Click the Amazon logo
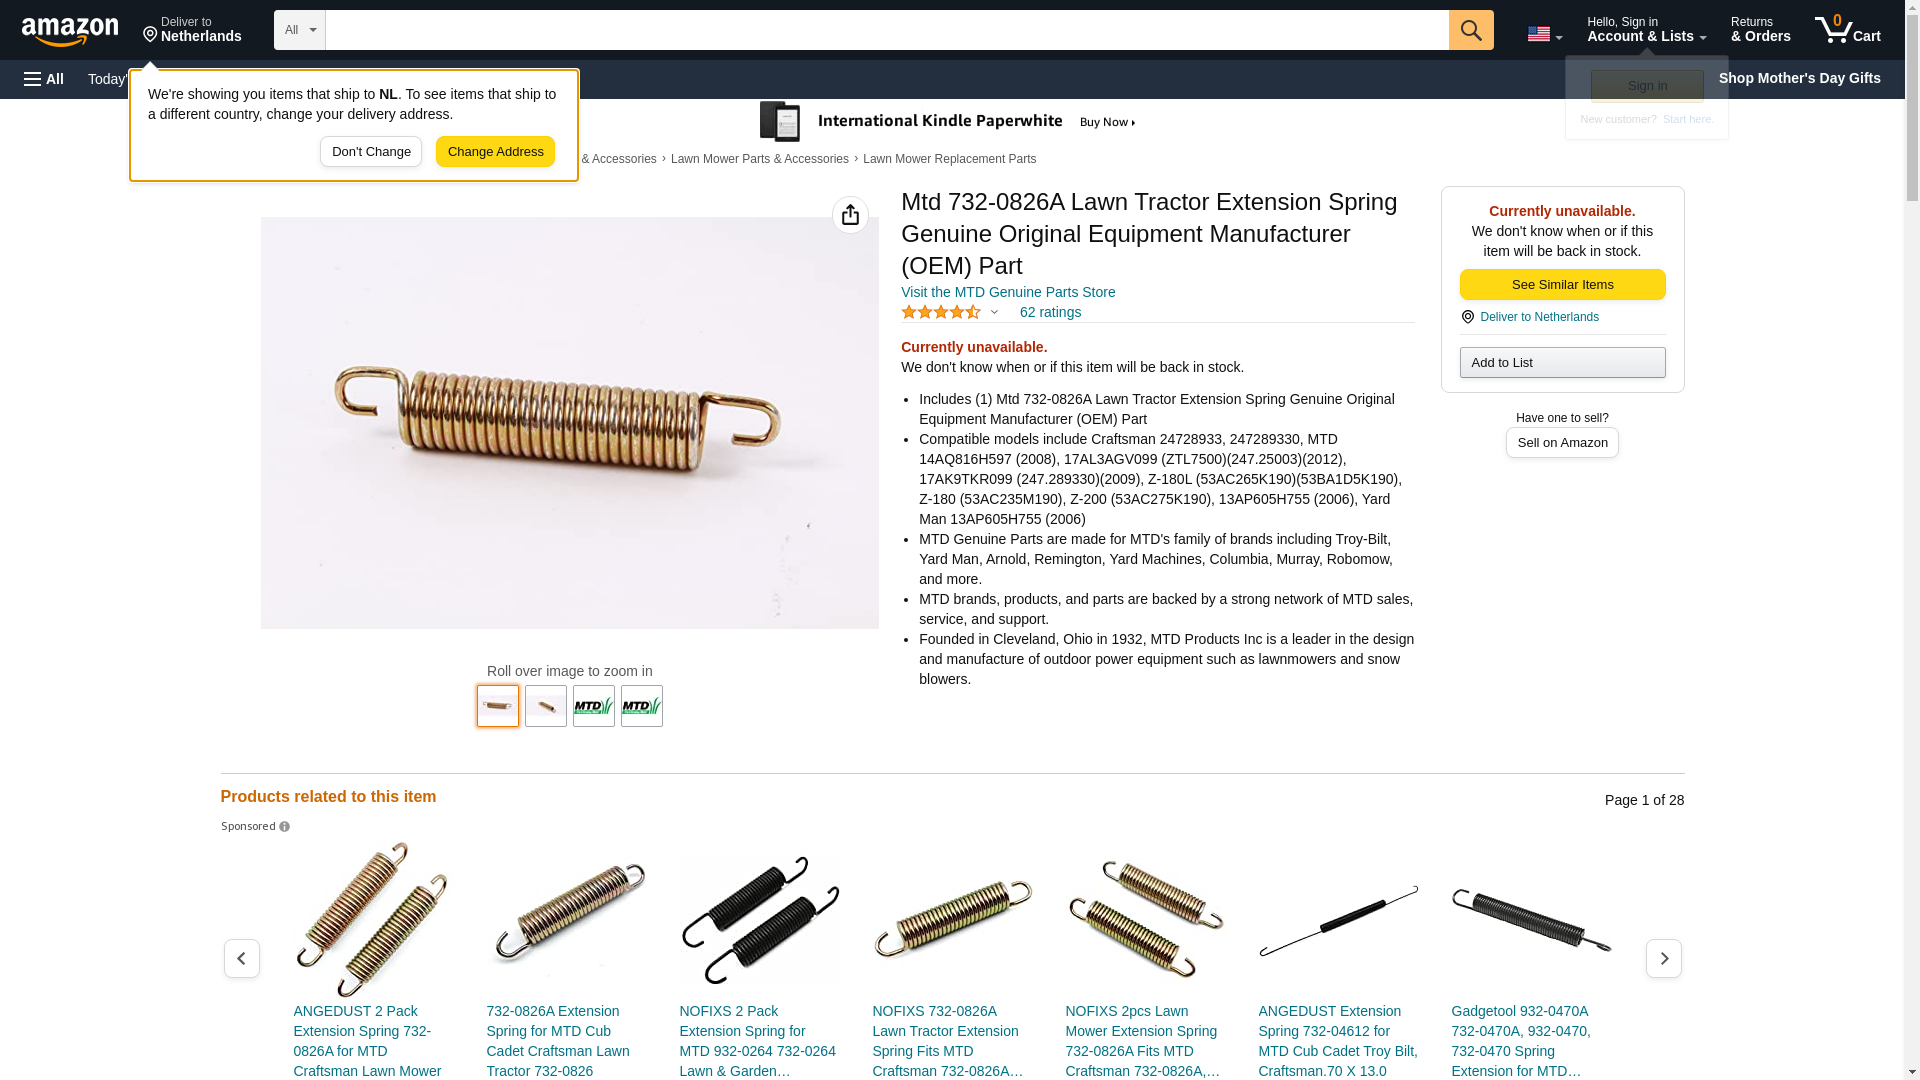The image size is (1920, 1080). [x=70, y=31]
